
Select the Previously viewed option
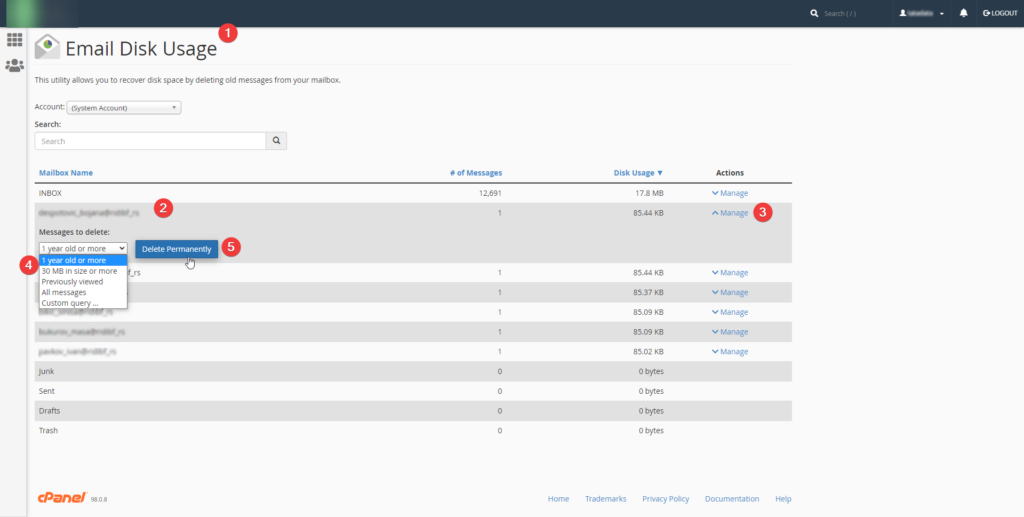click(x=83, y=282)
